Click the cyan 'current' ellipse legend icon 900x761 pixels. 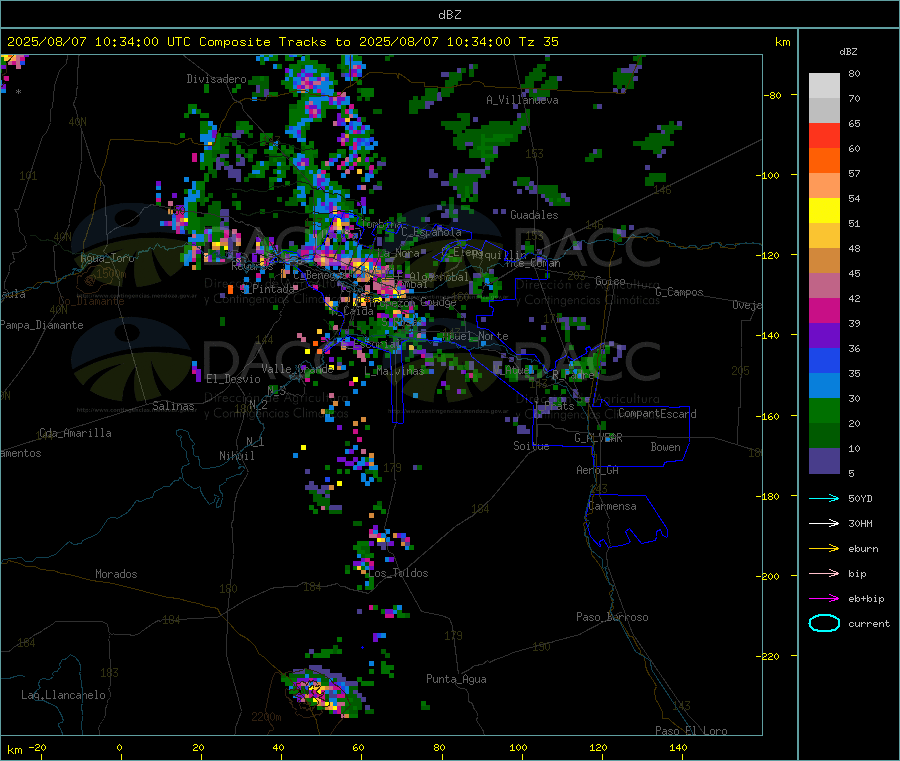click(824, 623)
